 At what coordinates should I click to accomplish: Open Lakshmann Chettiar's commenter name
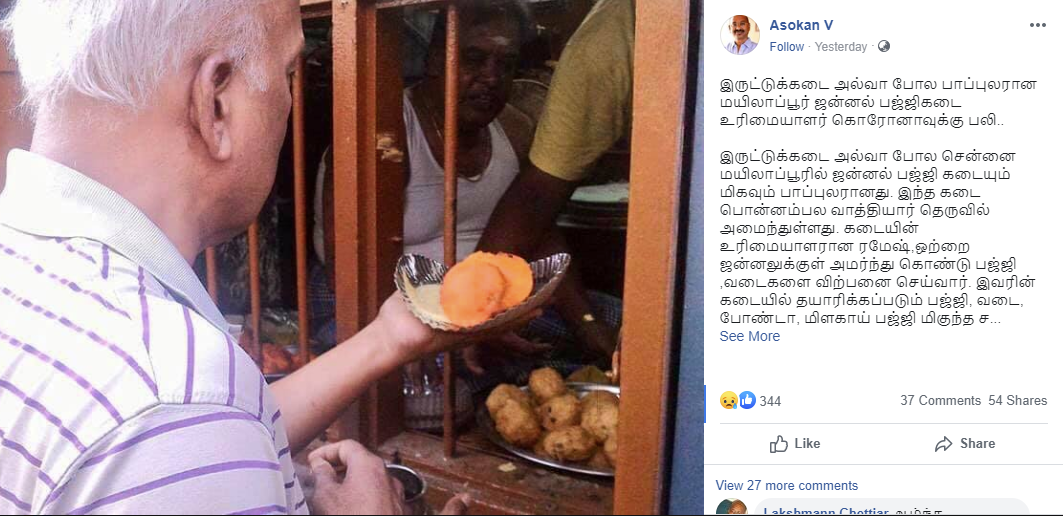coord(816,511)
